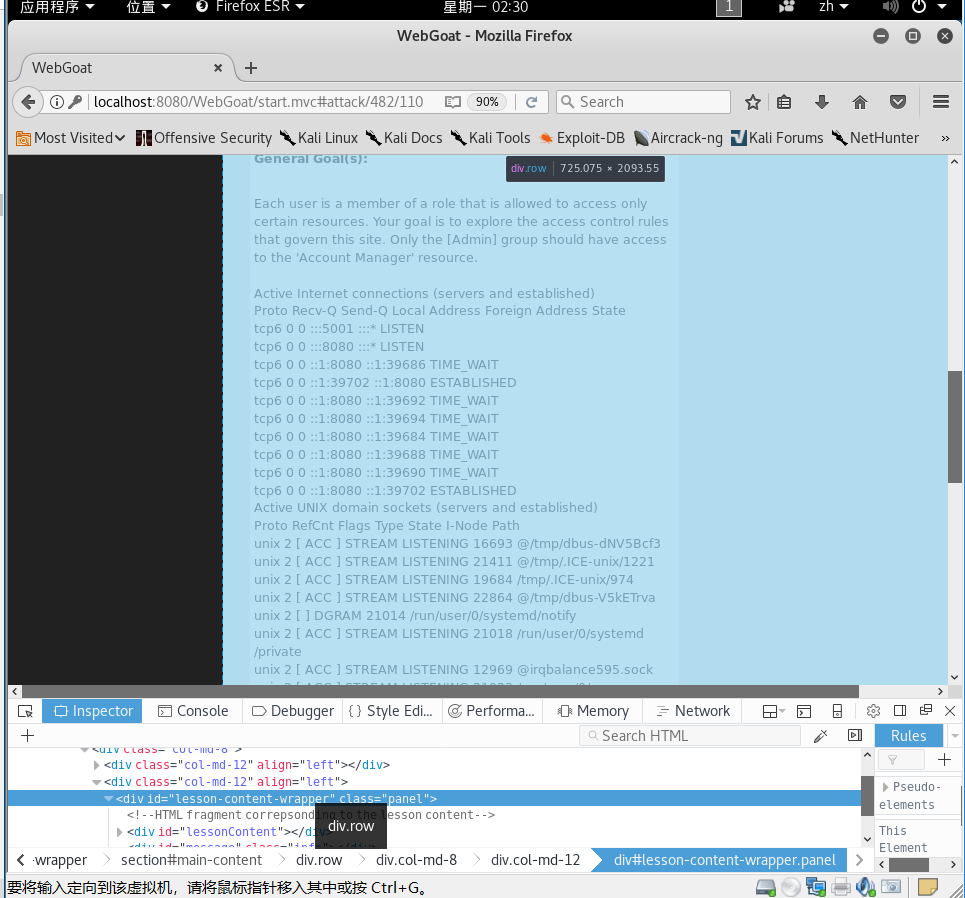Expand the lessonContent div node
The image size is (965, 898).
[x=119, y=832]
